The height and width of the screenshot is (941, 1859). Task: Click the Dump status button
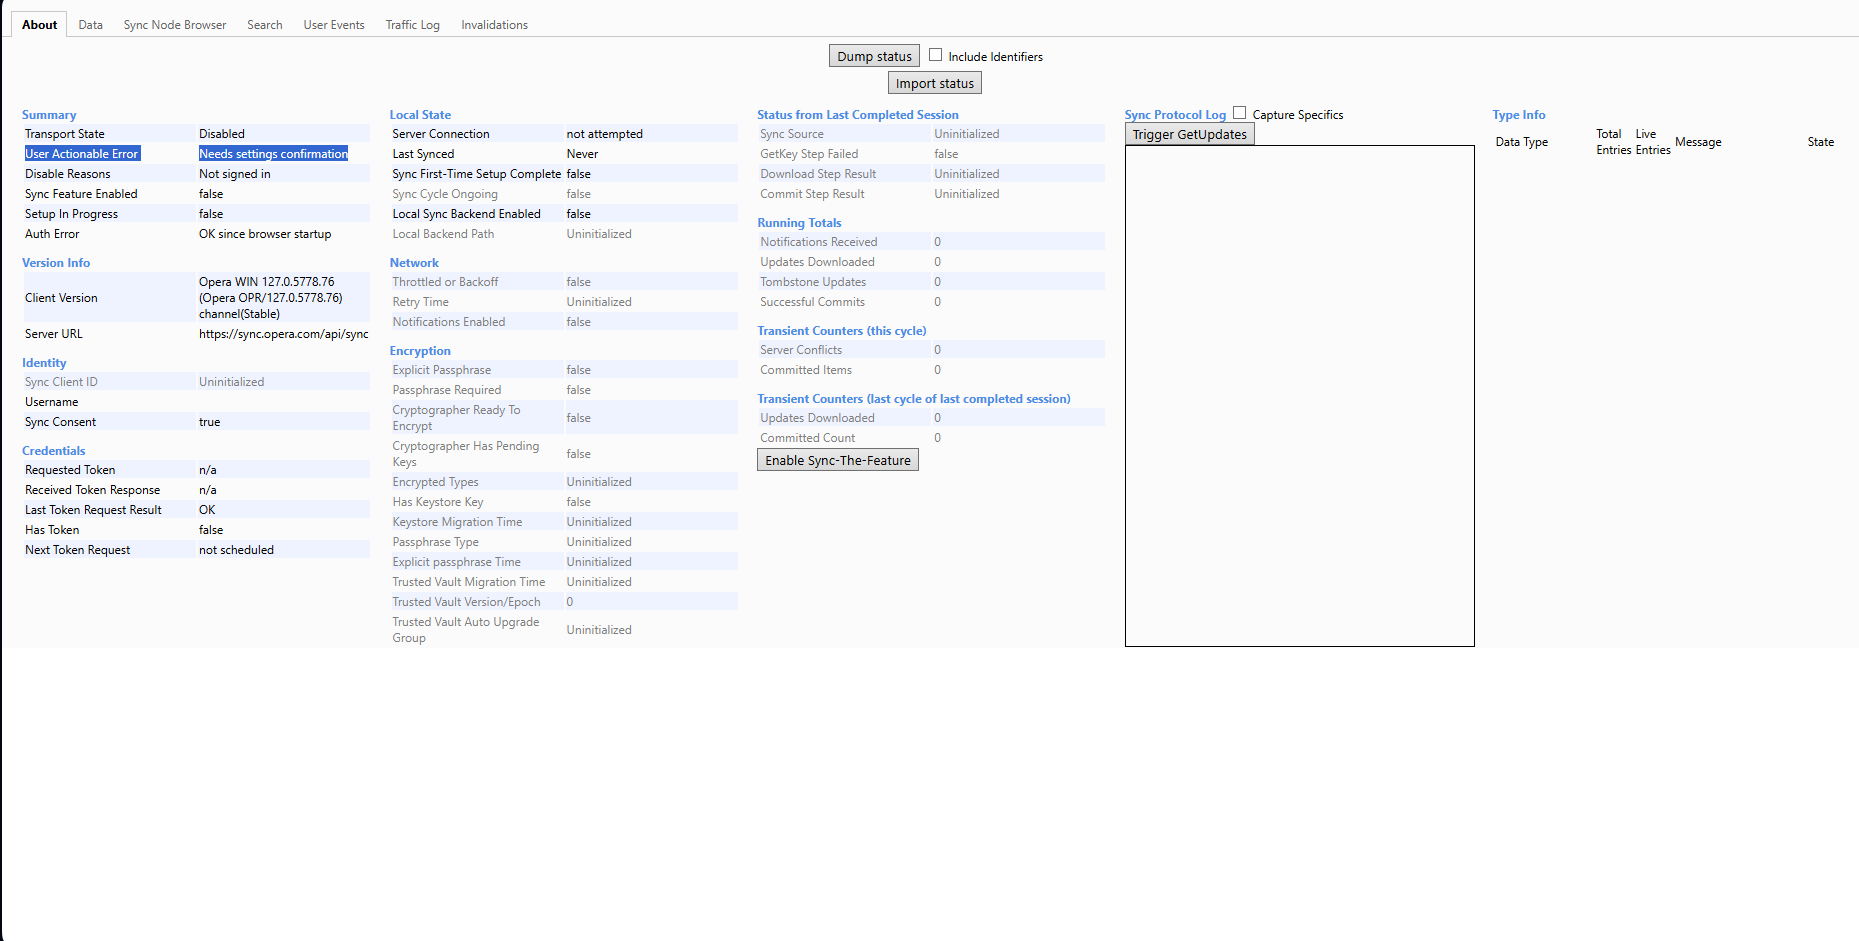click(x=873, y=55)
